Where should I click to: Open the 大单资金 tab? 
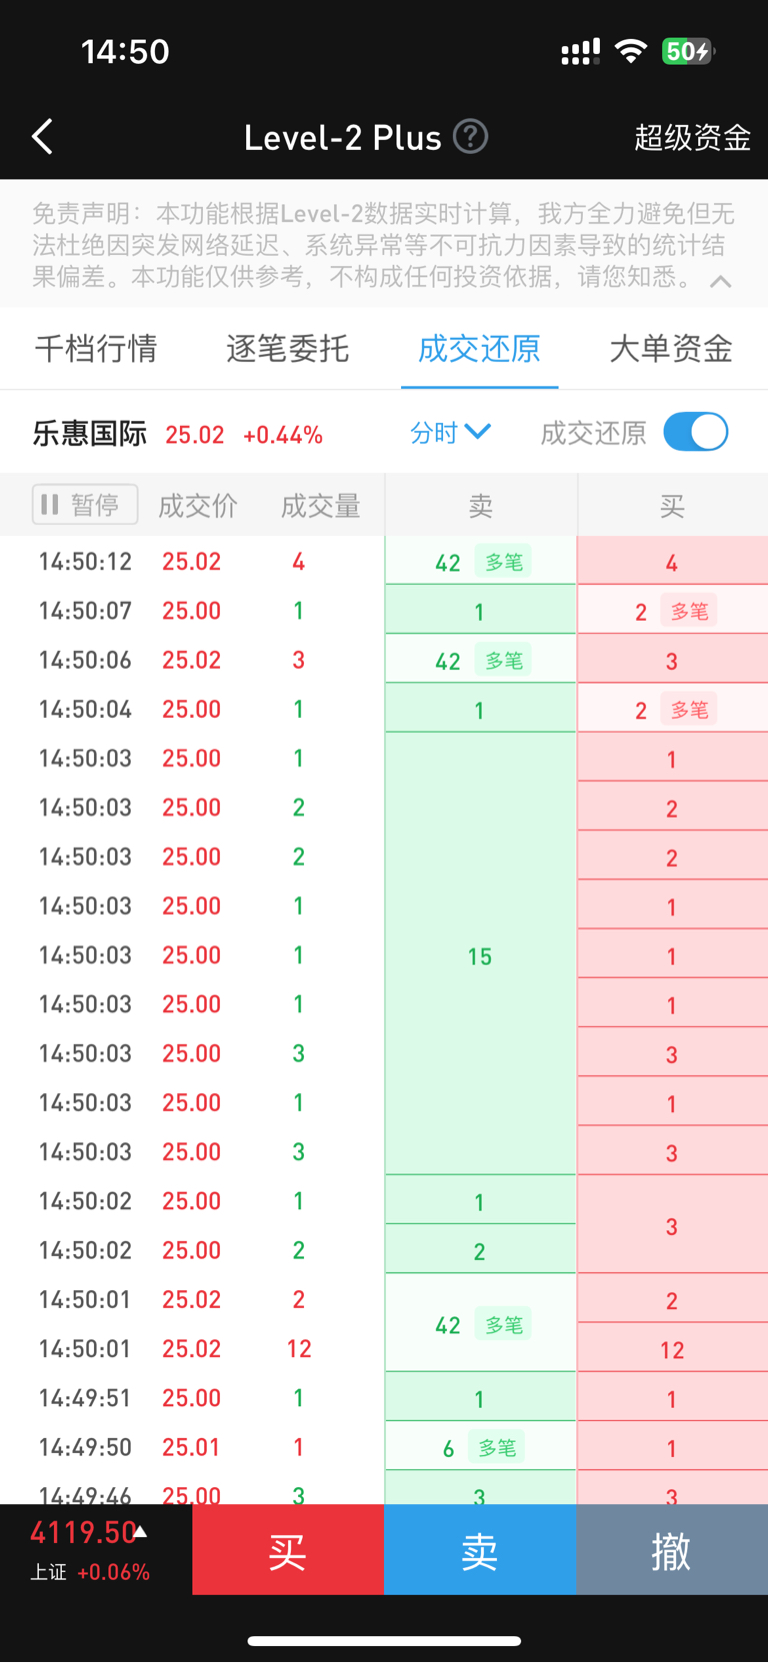click(x=670, y=348)
